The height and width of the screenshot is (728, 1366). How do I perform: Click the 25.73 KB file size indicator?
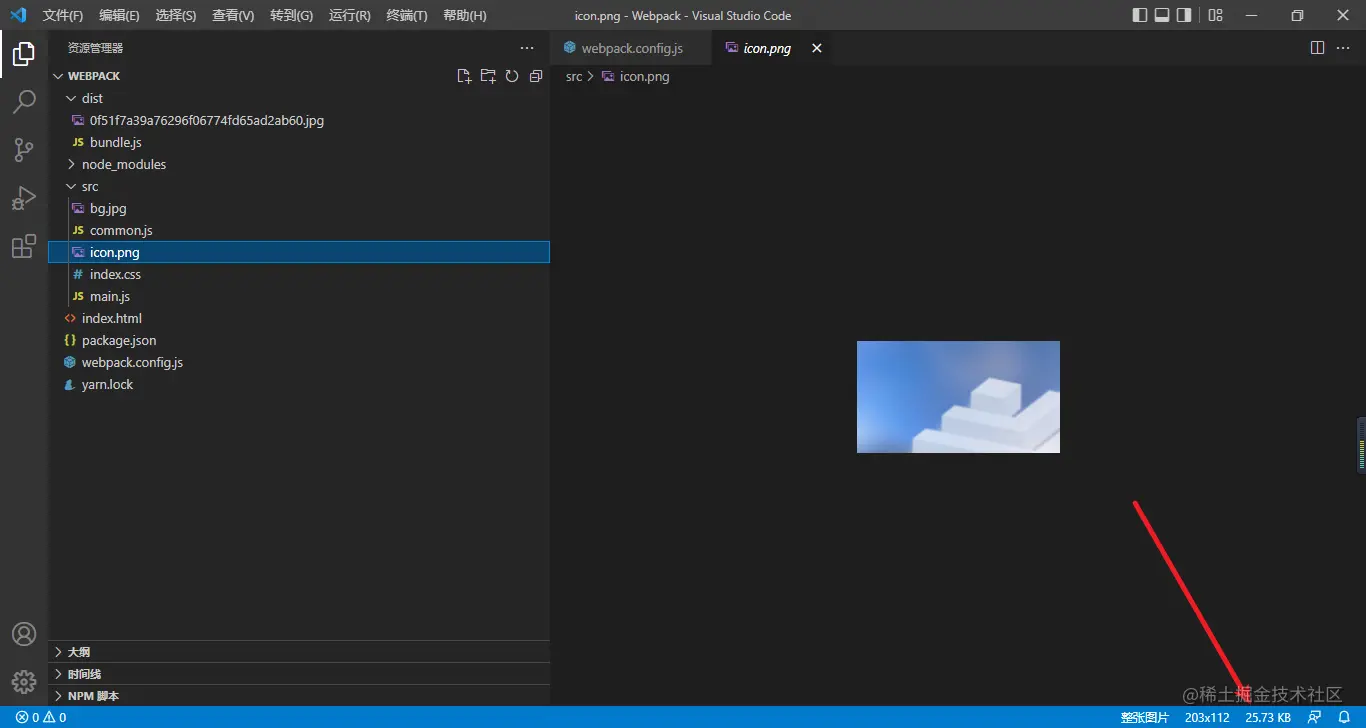(1268, 717)
